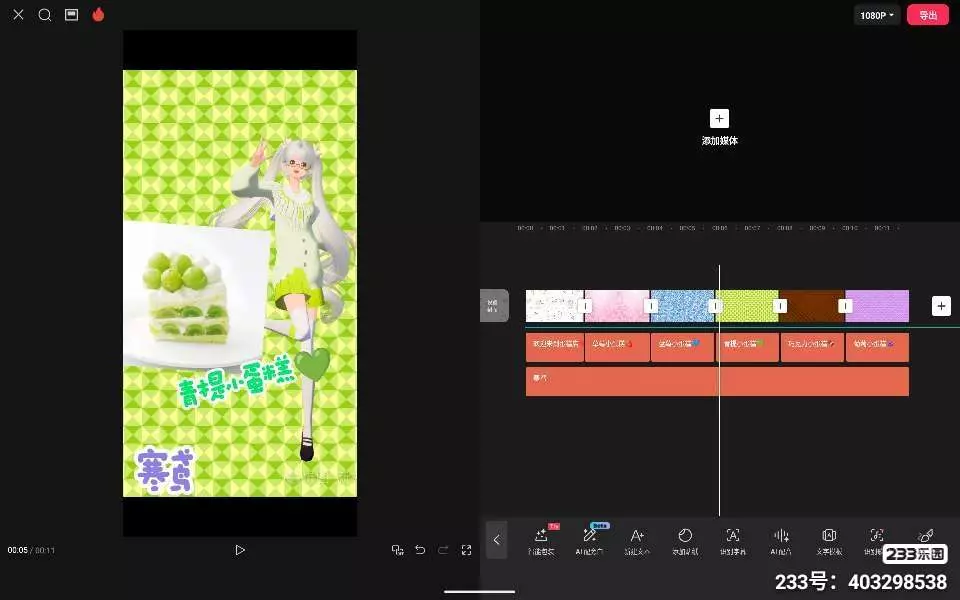The height and width of the screenshot is (600, 960).
Task: Open the transition between green and brown clips
Action: [780, 306]
